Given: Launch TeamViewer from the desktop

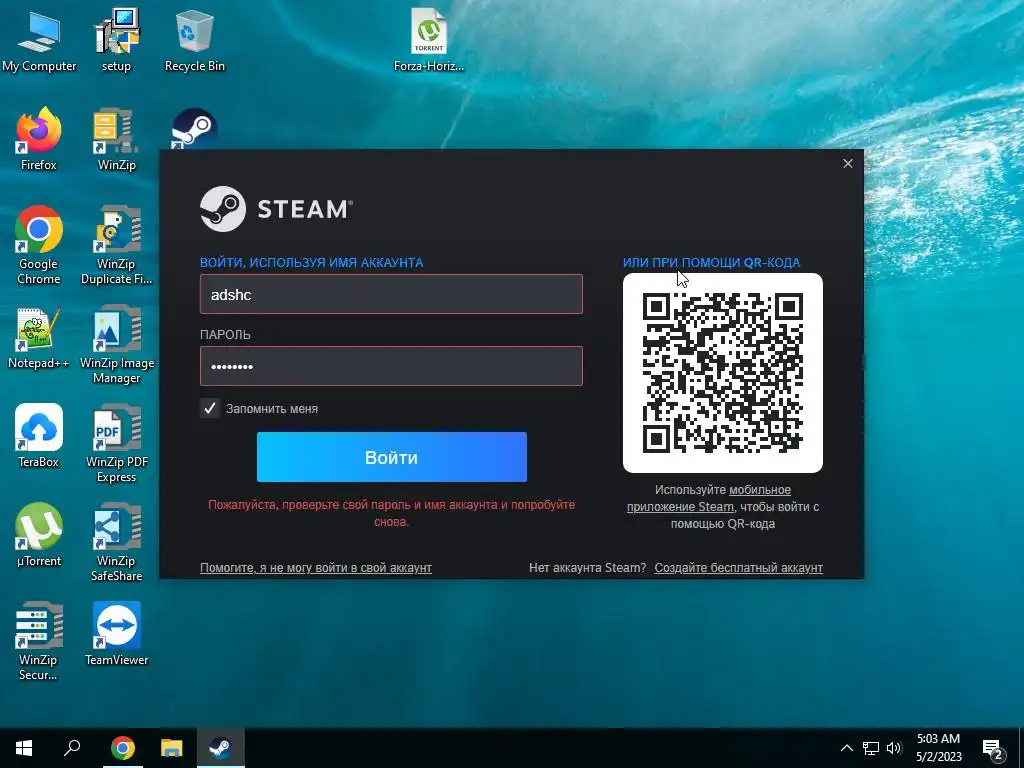Looking at the screenshot, I should click(x=116, y=633).
